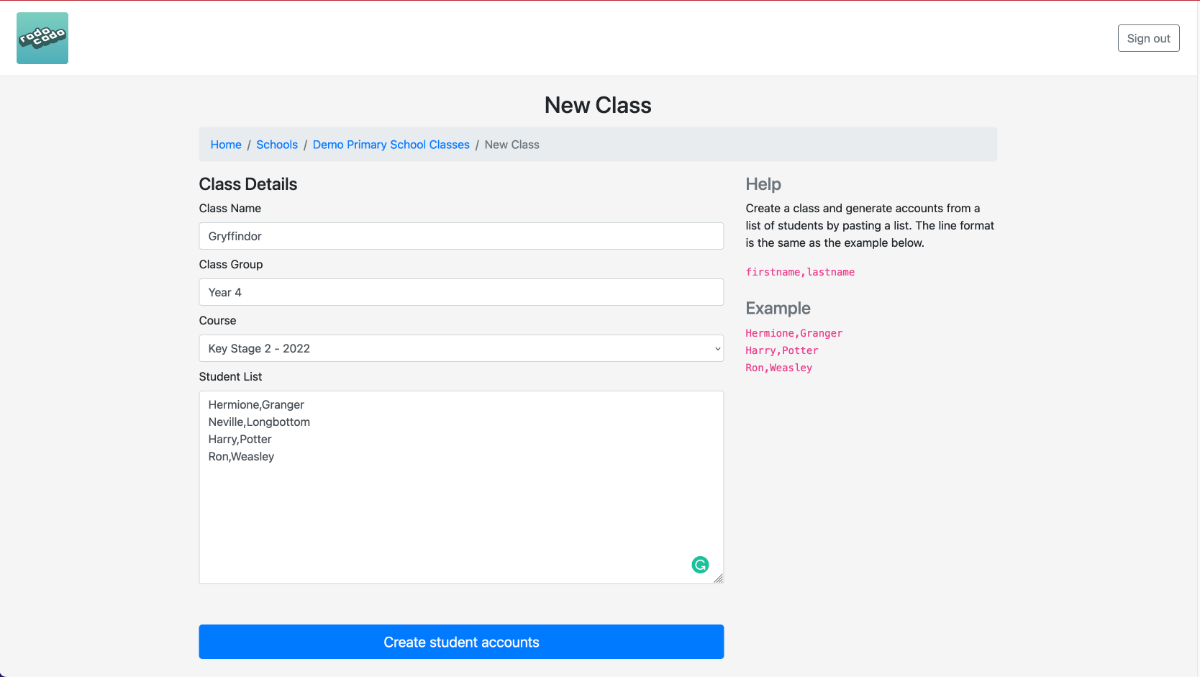The height and width of the screenshot is (677, 1200).
Task: Click the Class Group input showing Year 4
Action: point(461,292)
